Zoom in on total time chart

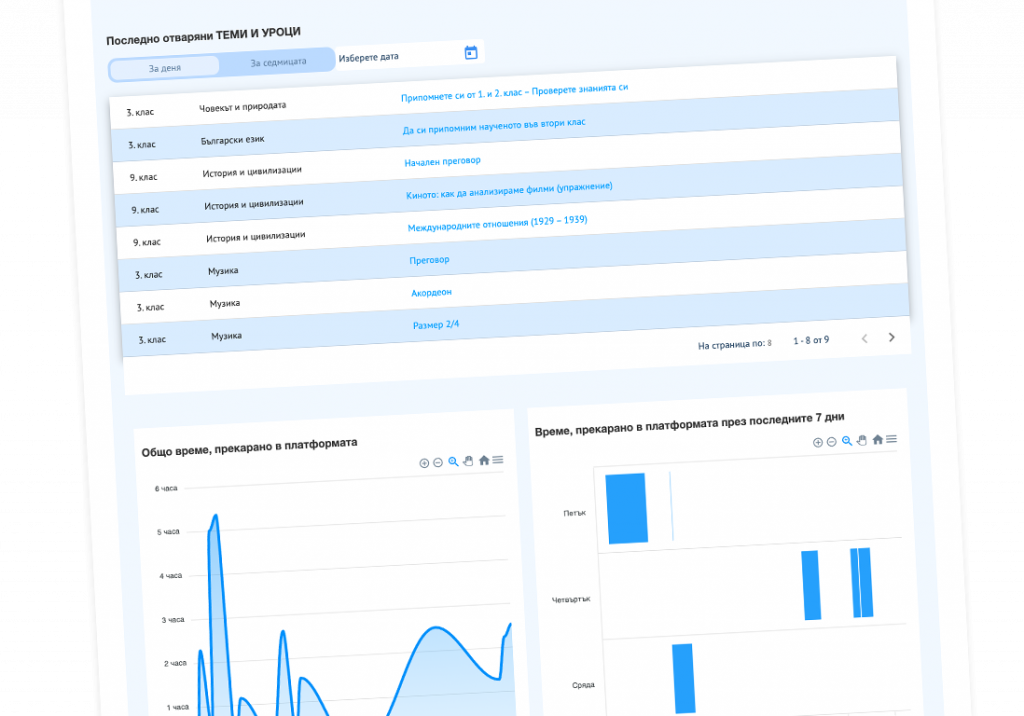(x=424, y=463)
